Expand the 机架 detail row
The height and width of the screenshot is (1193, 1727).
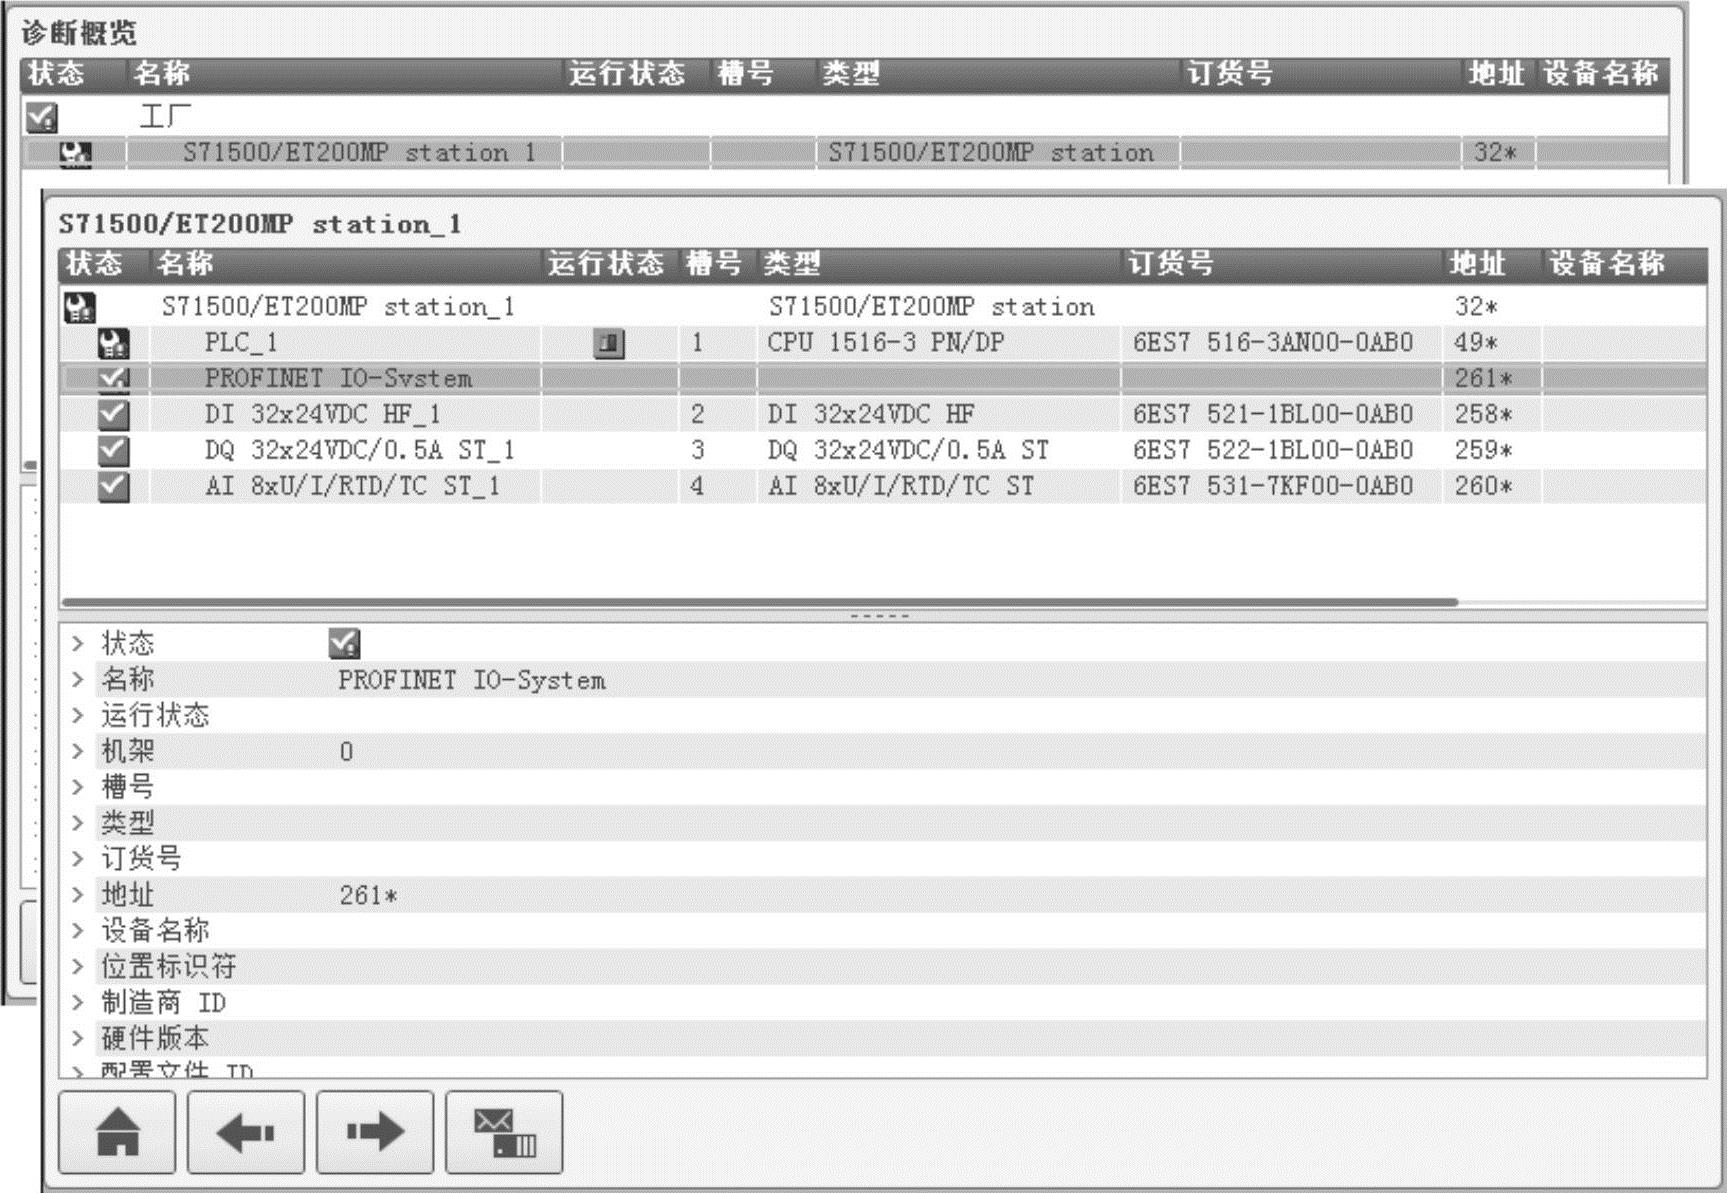[77, 751]
